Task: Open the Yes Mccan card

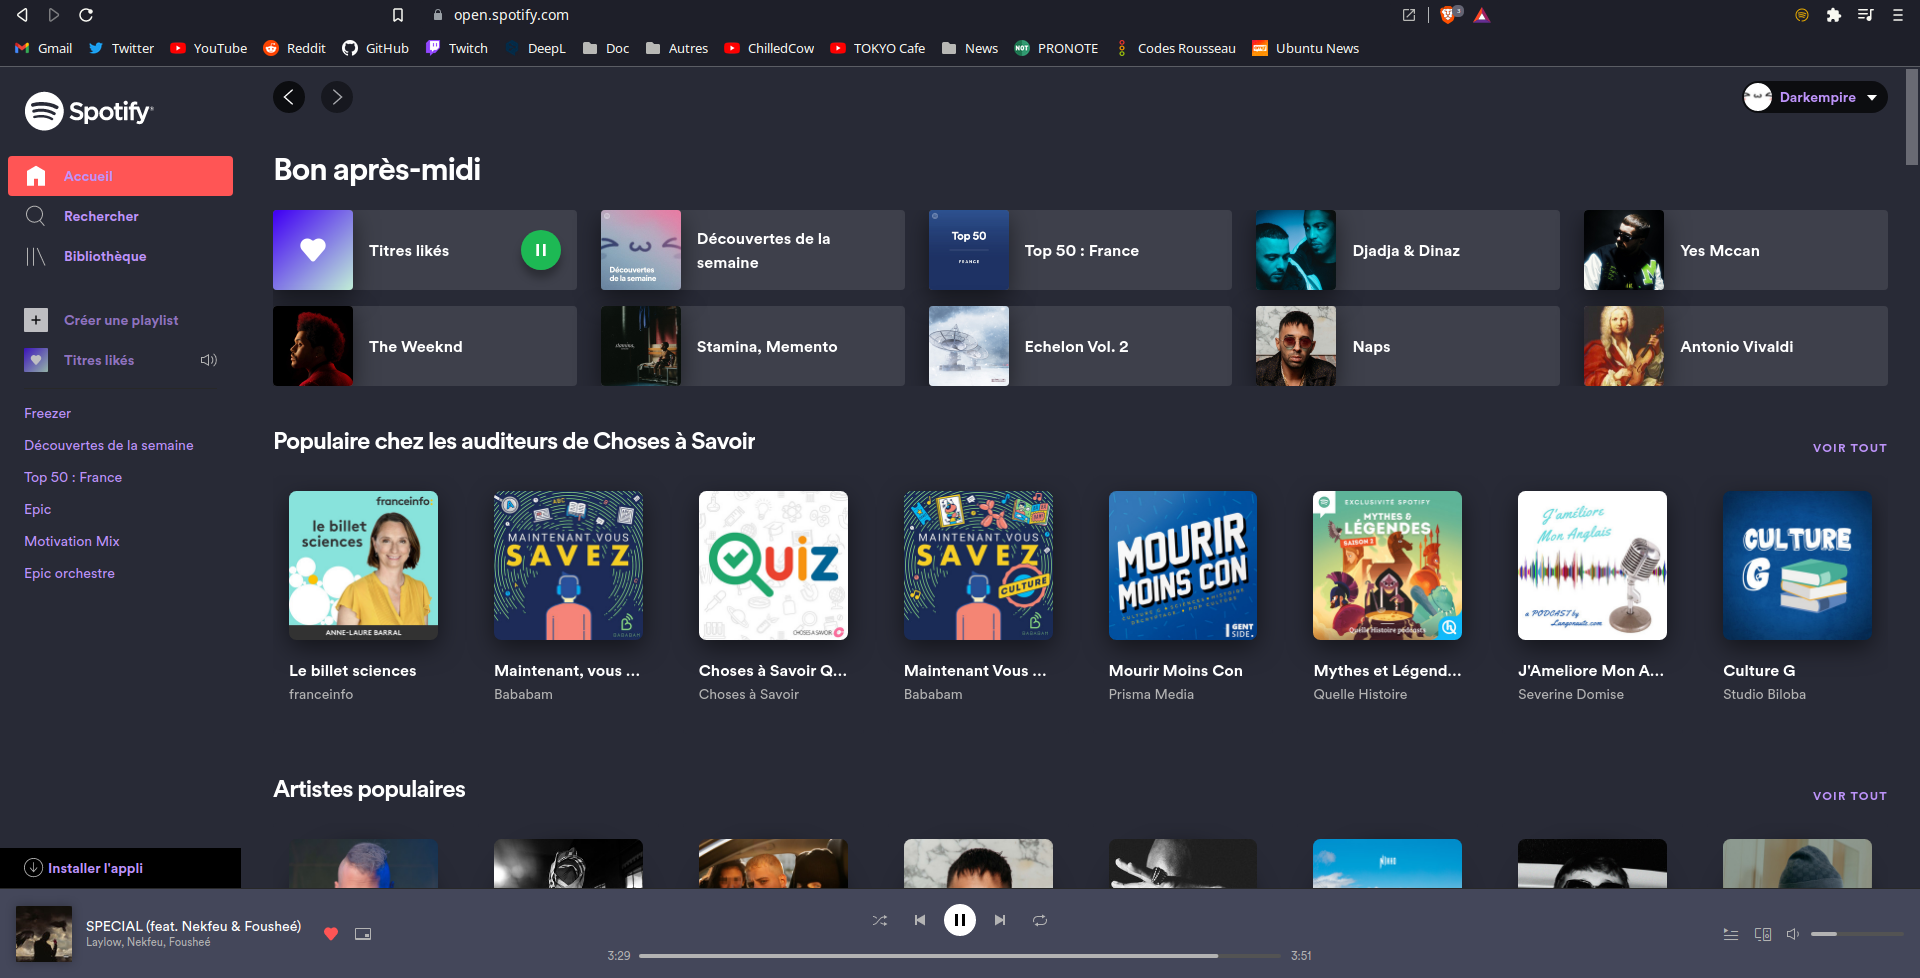Action: pyautogui.click(x=1736, y=250)
